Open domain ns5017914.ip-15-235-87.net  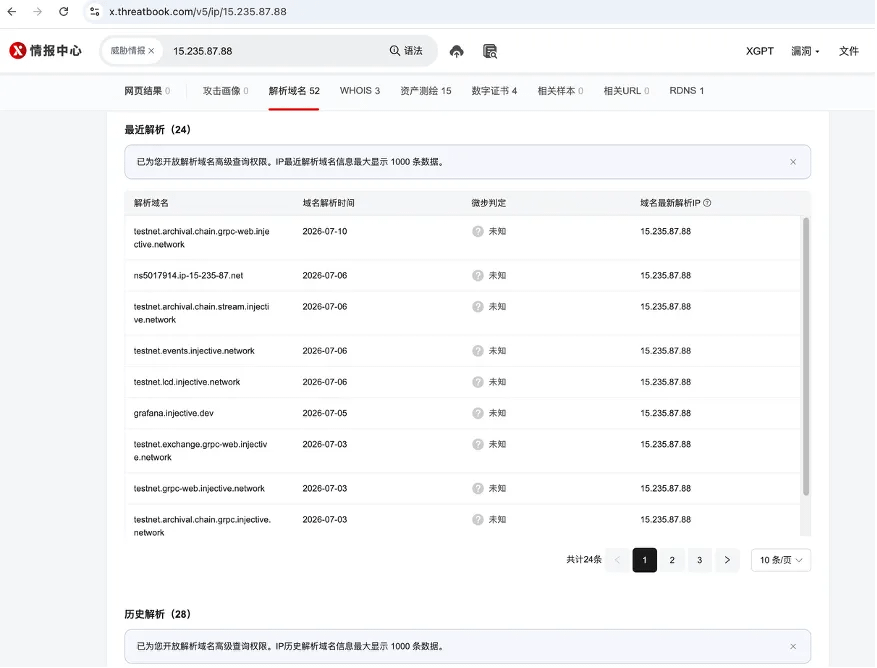click(x=188, y=276)
